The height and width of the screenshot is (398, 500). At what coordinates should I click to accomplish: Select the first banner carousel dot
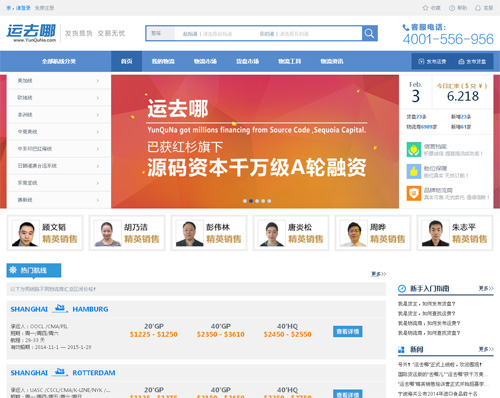pyautogui.click(x=245, y=201)
